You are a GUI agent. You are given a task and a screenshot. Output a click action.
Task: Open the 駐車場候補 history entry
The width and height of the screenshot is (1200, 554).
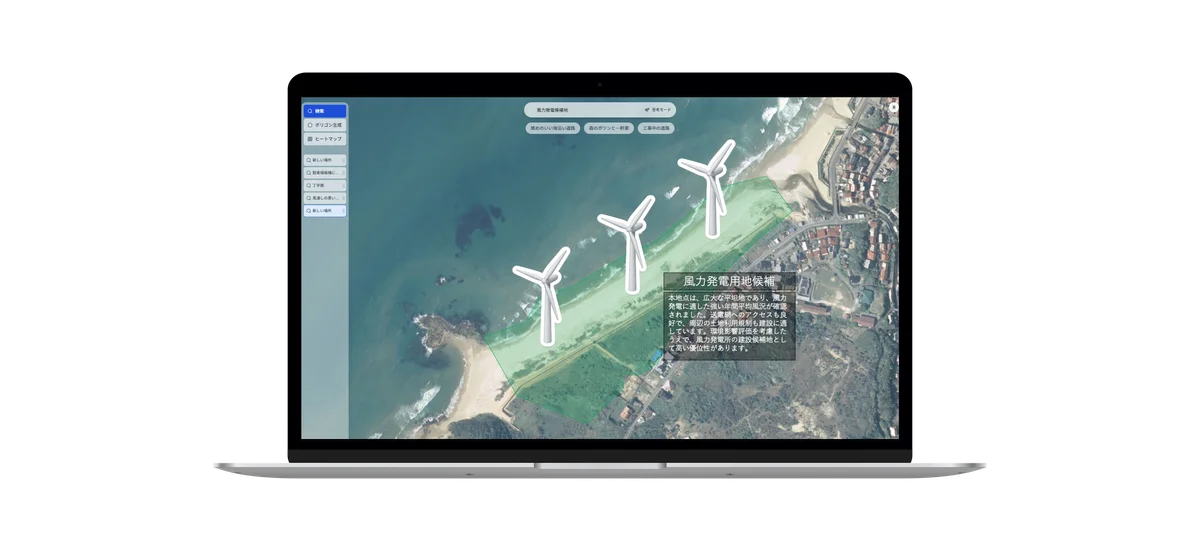pos(326,173)
